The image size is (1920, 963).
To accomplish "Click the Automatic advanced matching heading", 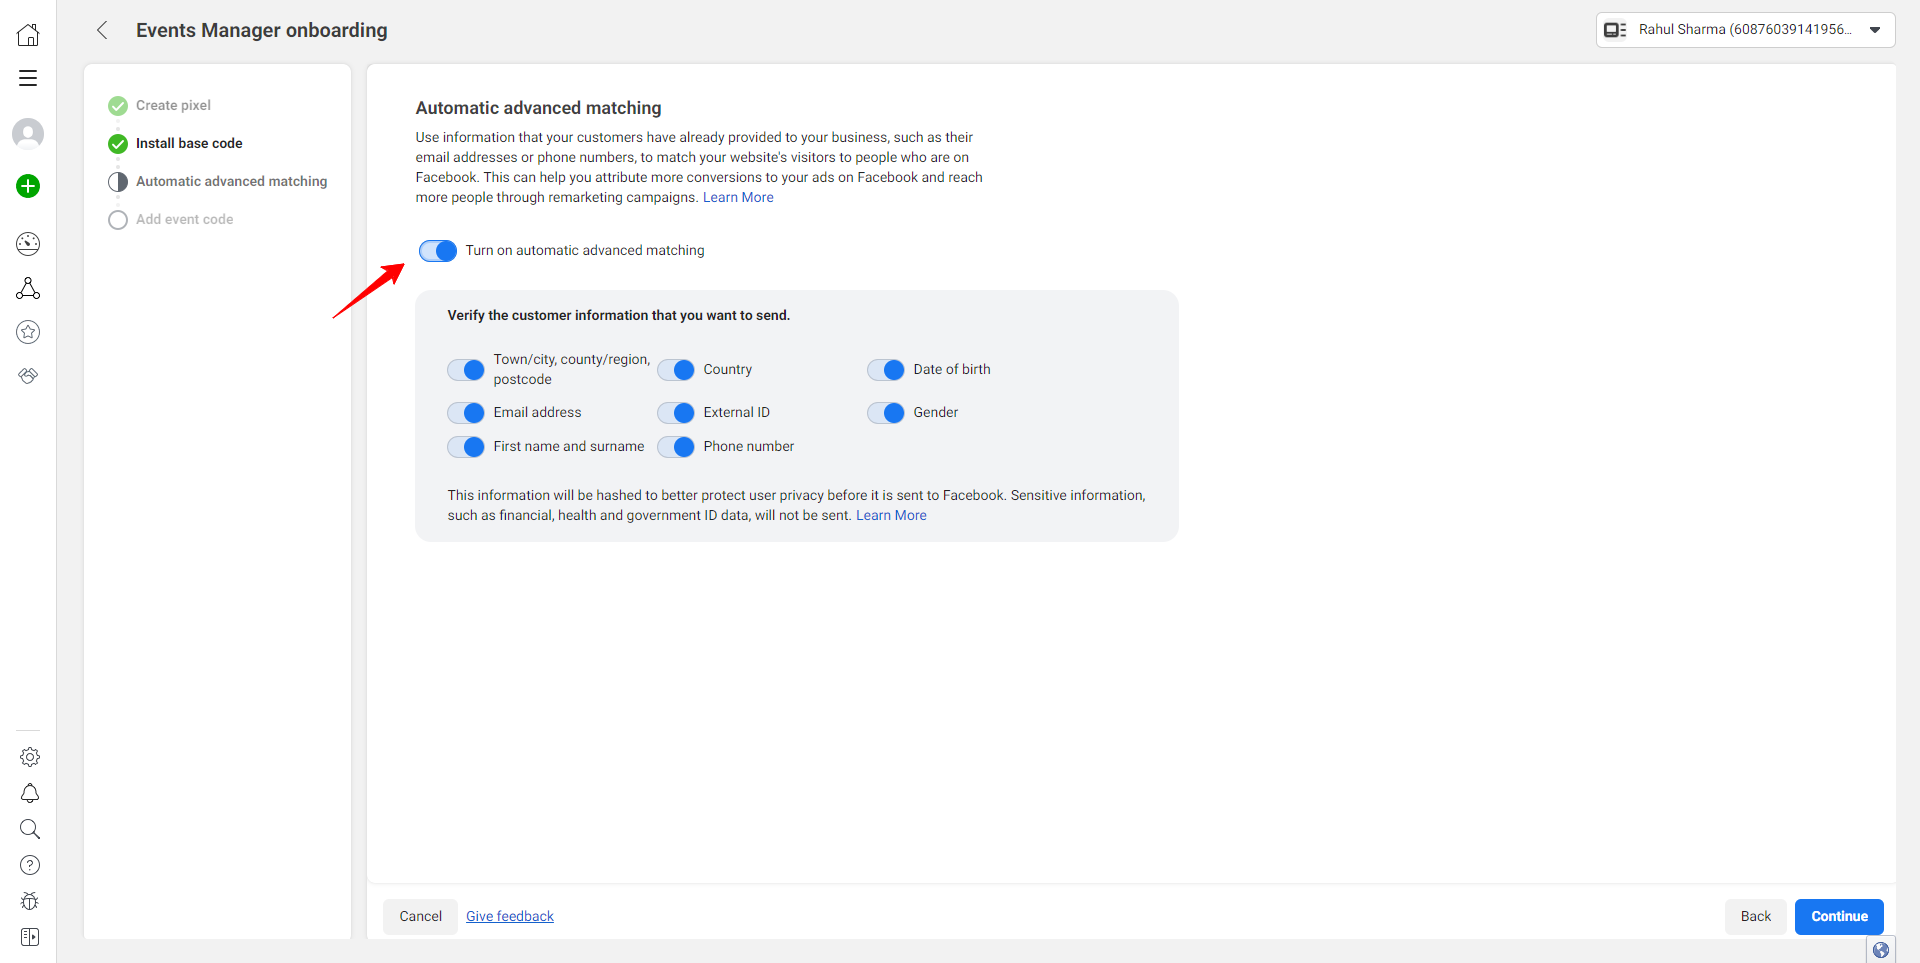I will tap(538, 108).
